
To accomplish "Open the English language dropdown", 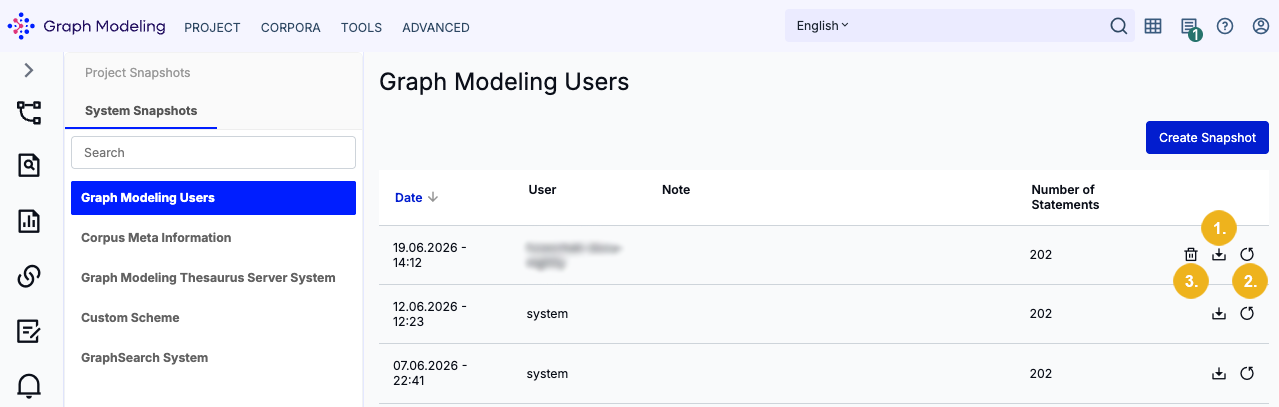I will click(x=822, y=26).
